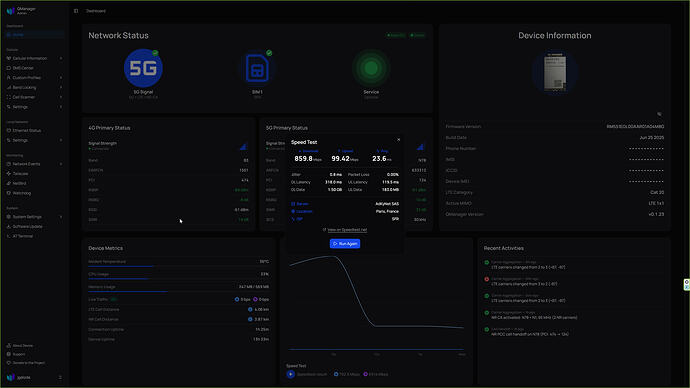690x388 pixels.
Task: Click the Band Locking icon
Action: click(x=8, y=87)
